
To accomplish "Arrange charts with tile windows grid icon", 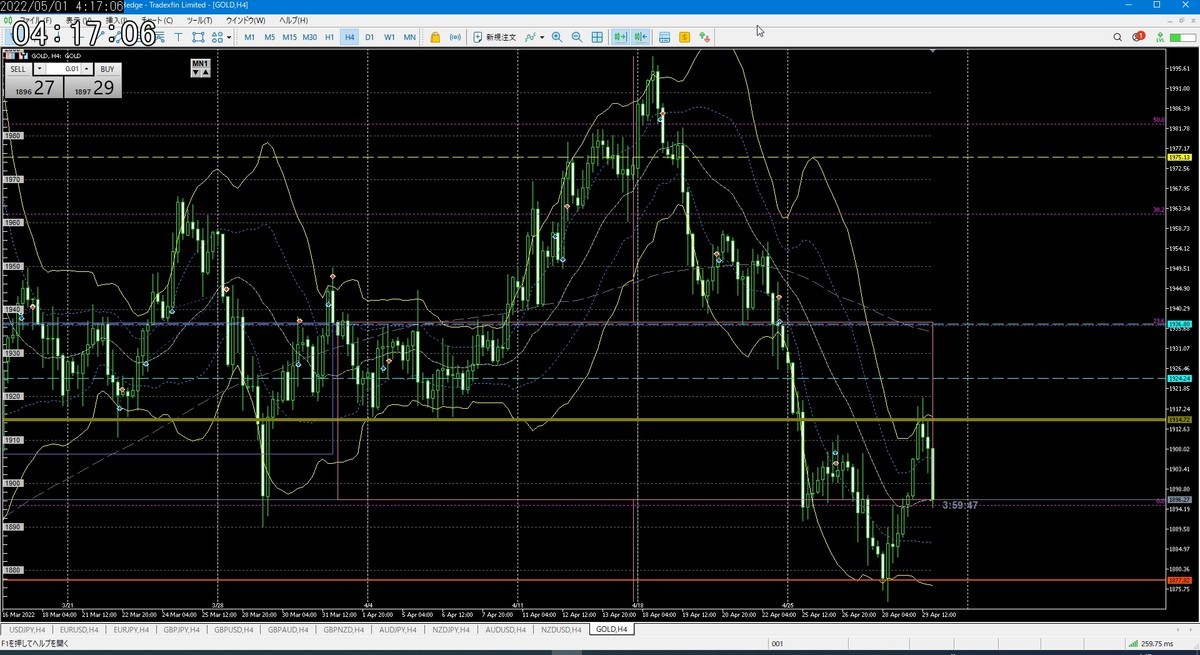I will point(597,37).
